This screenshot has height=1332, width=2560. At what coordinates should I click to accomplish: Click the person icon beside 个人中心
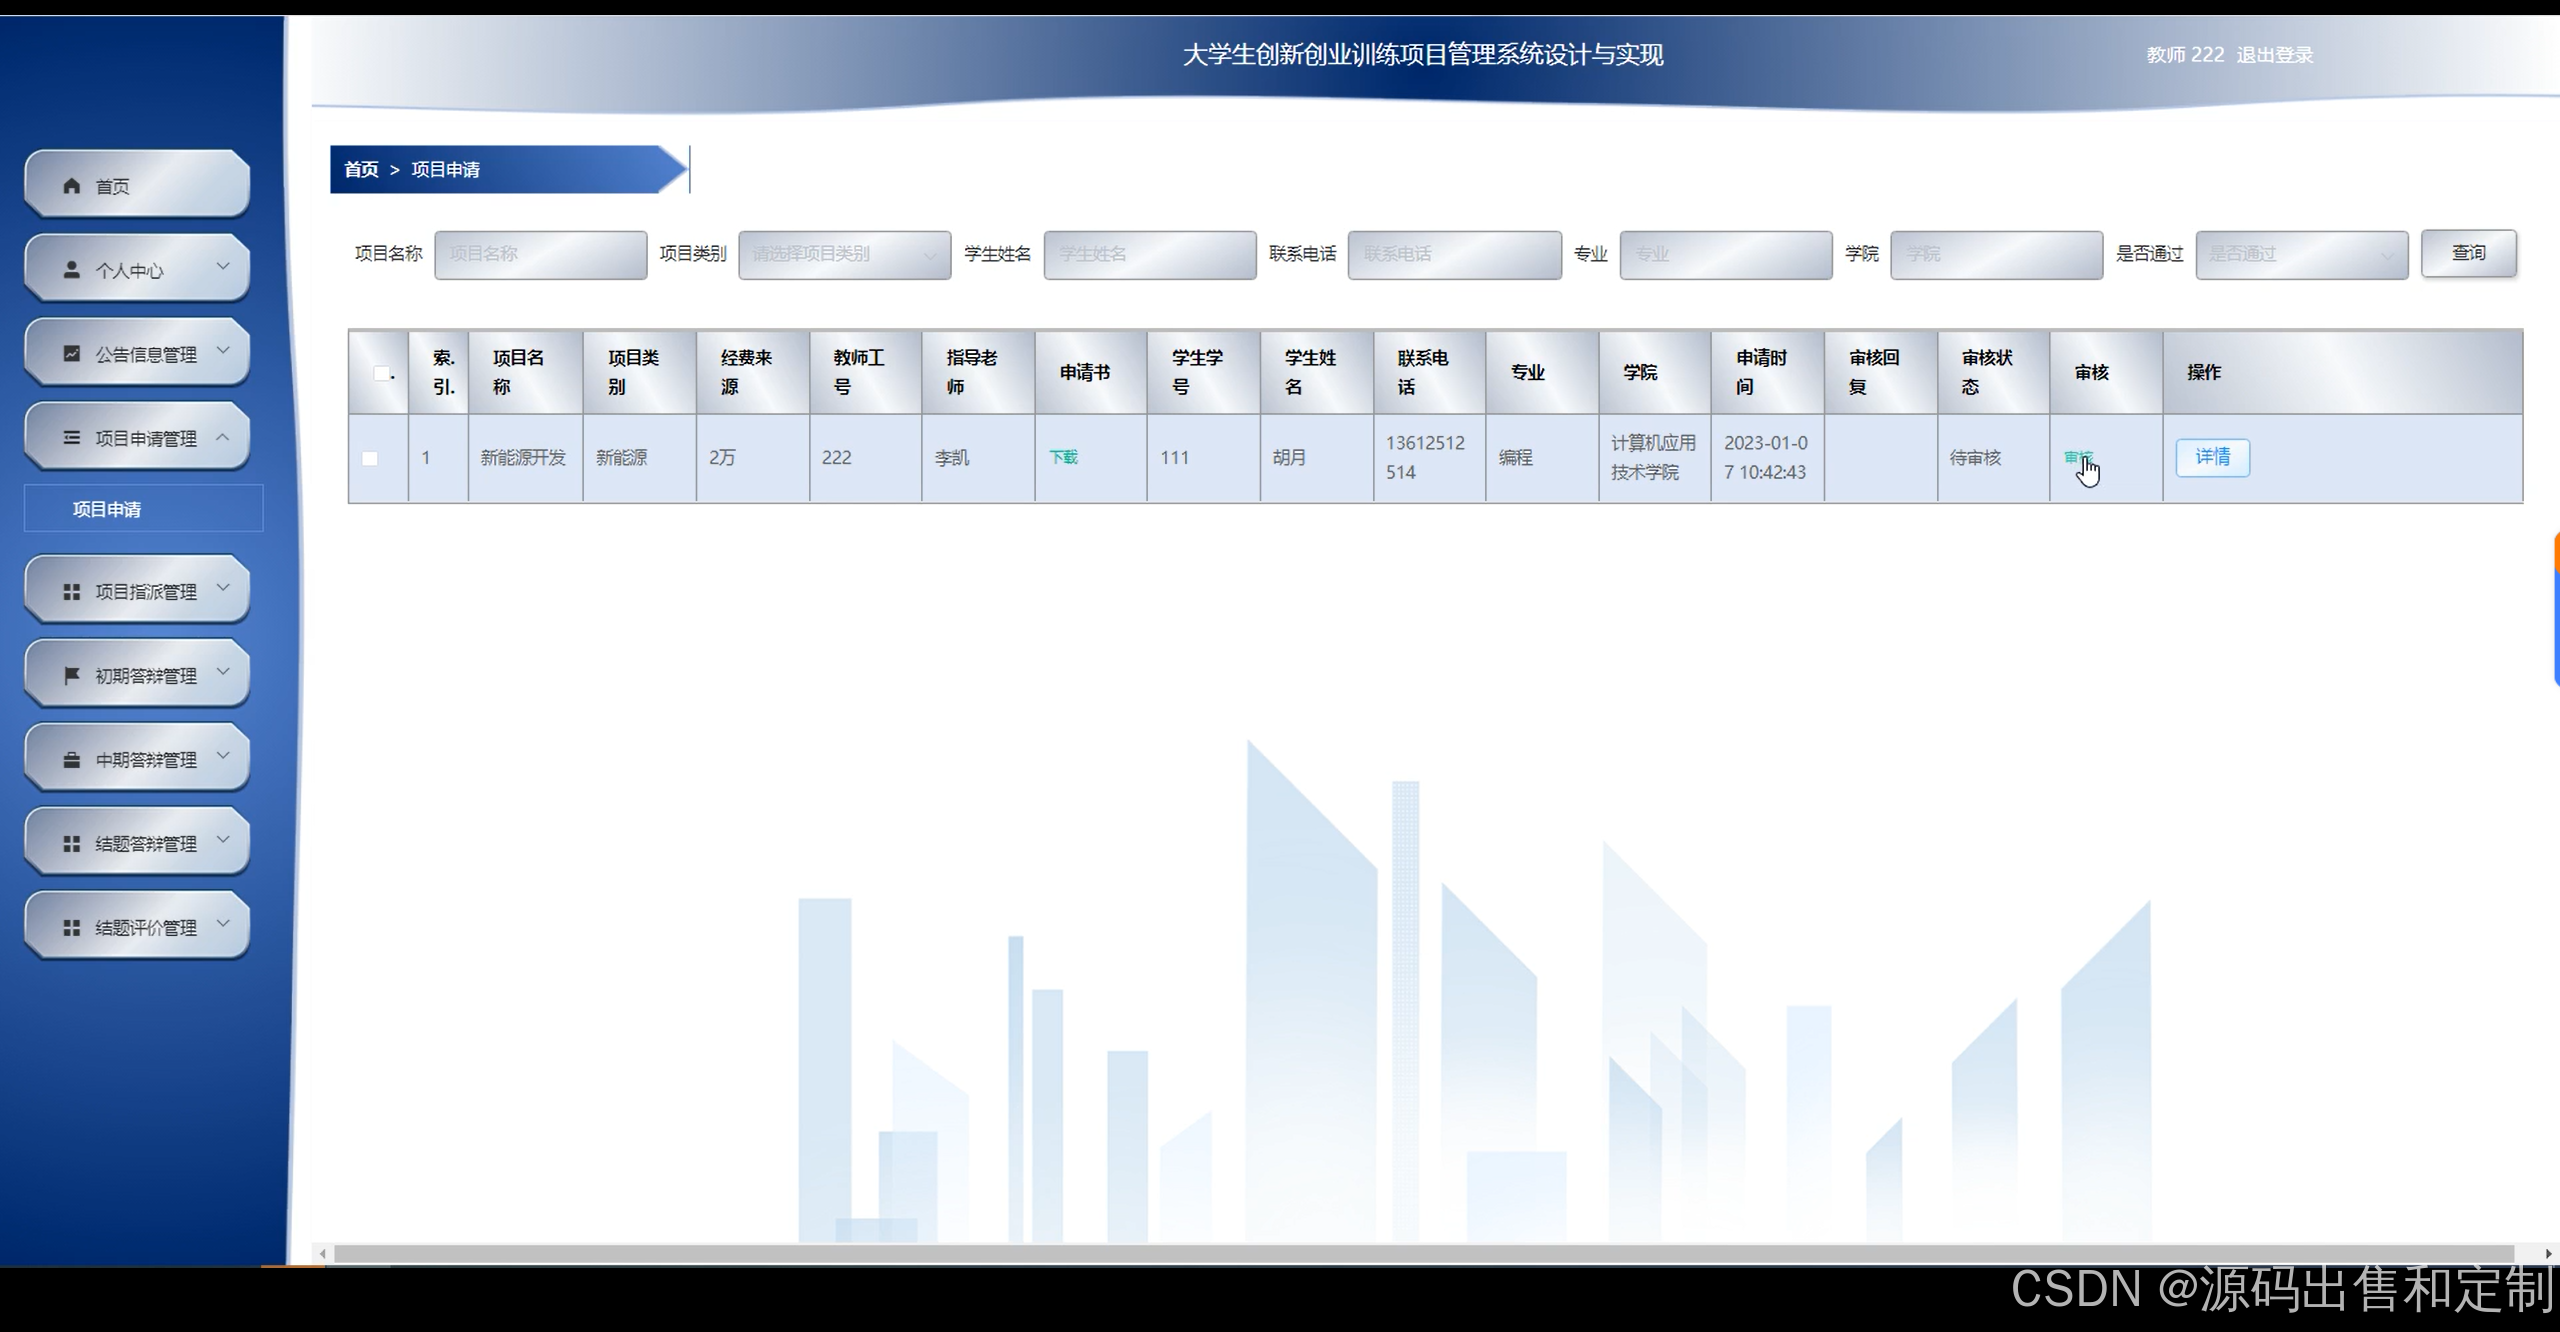(x=71, y=270)
